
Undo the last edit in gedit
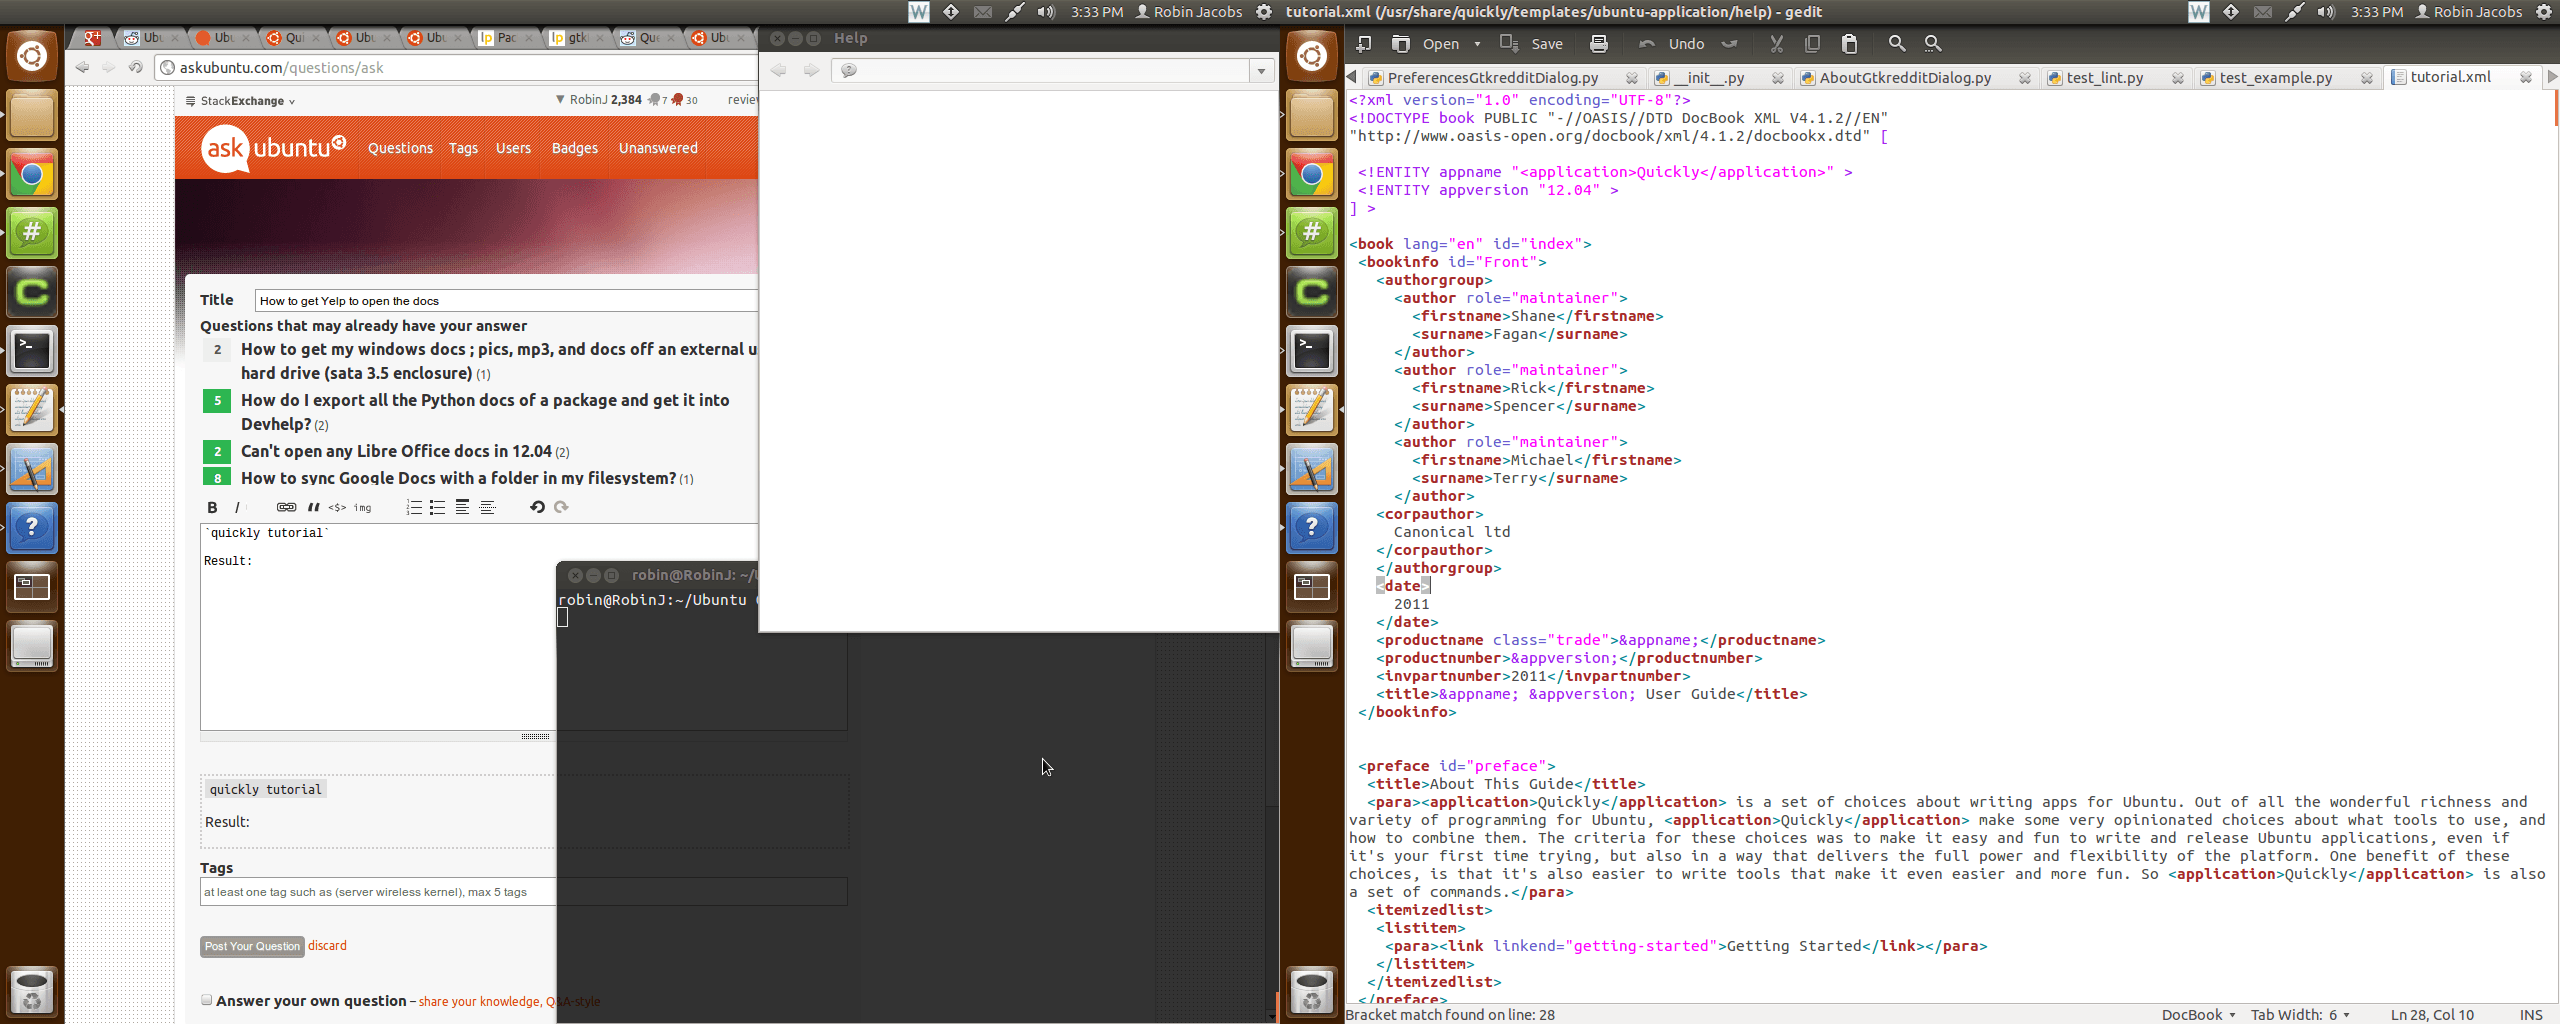(x=1671, y=44)
